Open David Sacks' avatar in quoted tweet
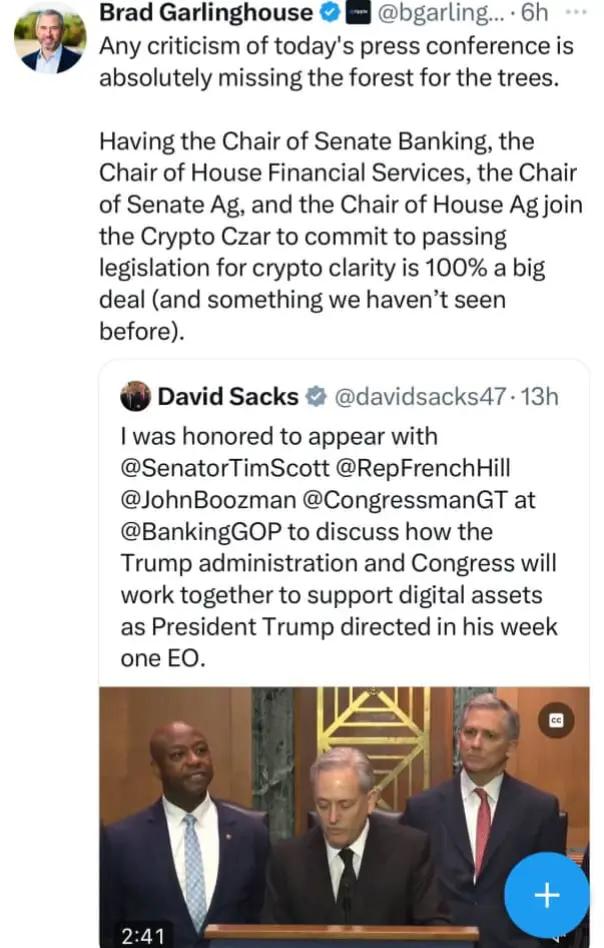The height and width of the screenshot is (948, 604). [135, 397]
